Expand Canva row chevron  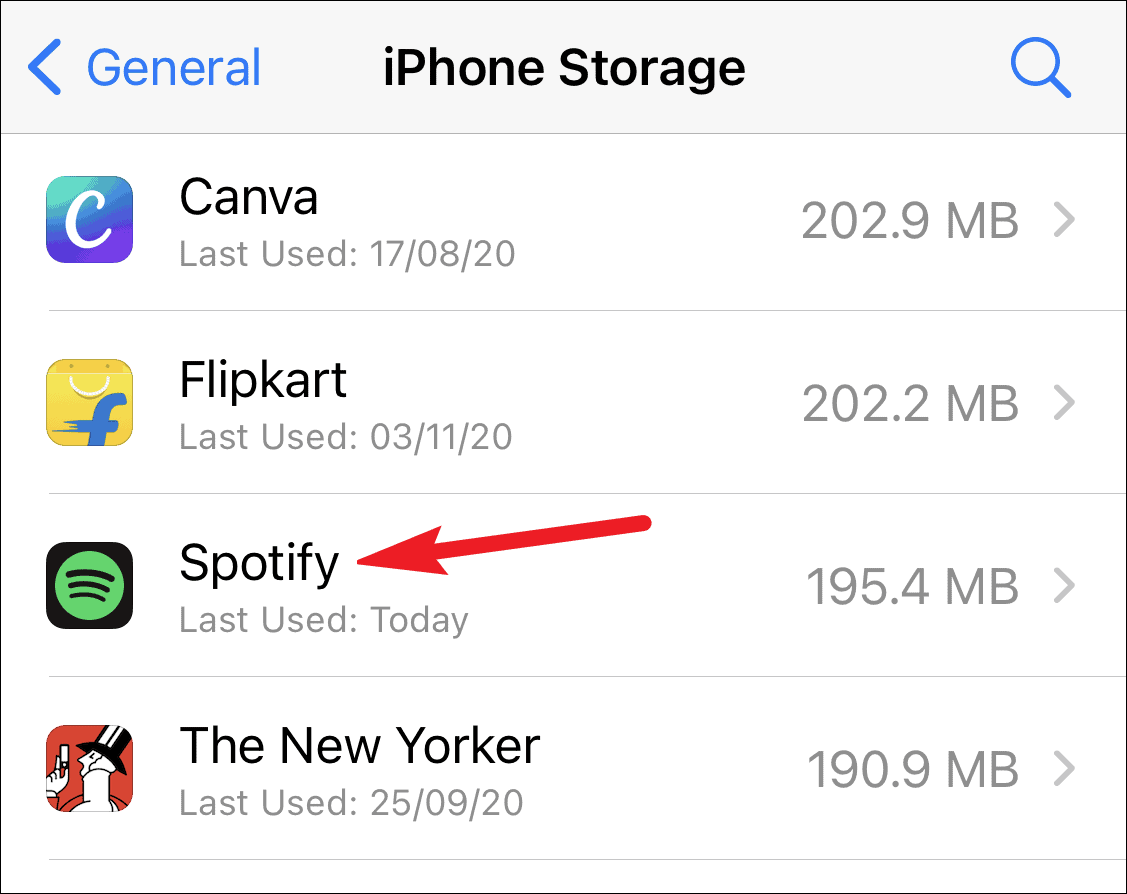1064,220
